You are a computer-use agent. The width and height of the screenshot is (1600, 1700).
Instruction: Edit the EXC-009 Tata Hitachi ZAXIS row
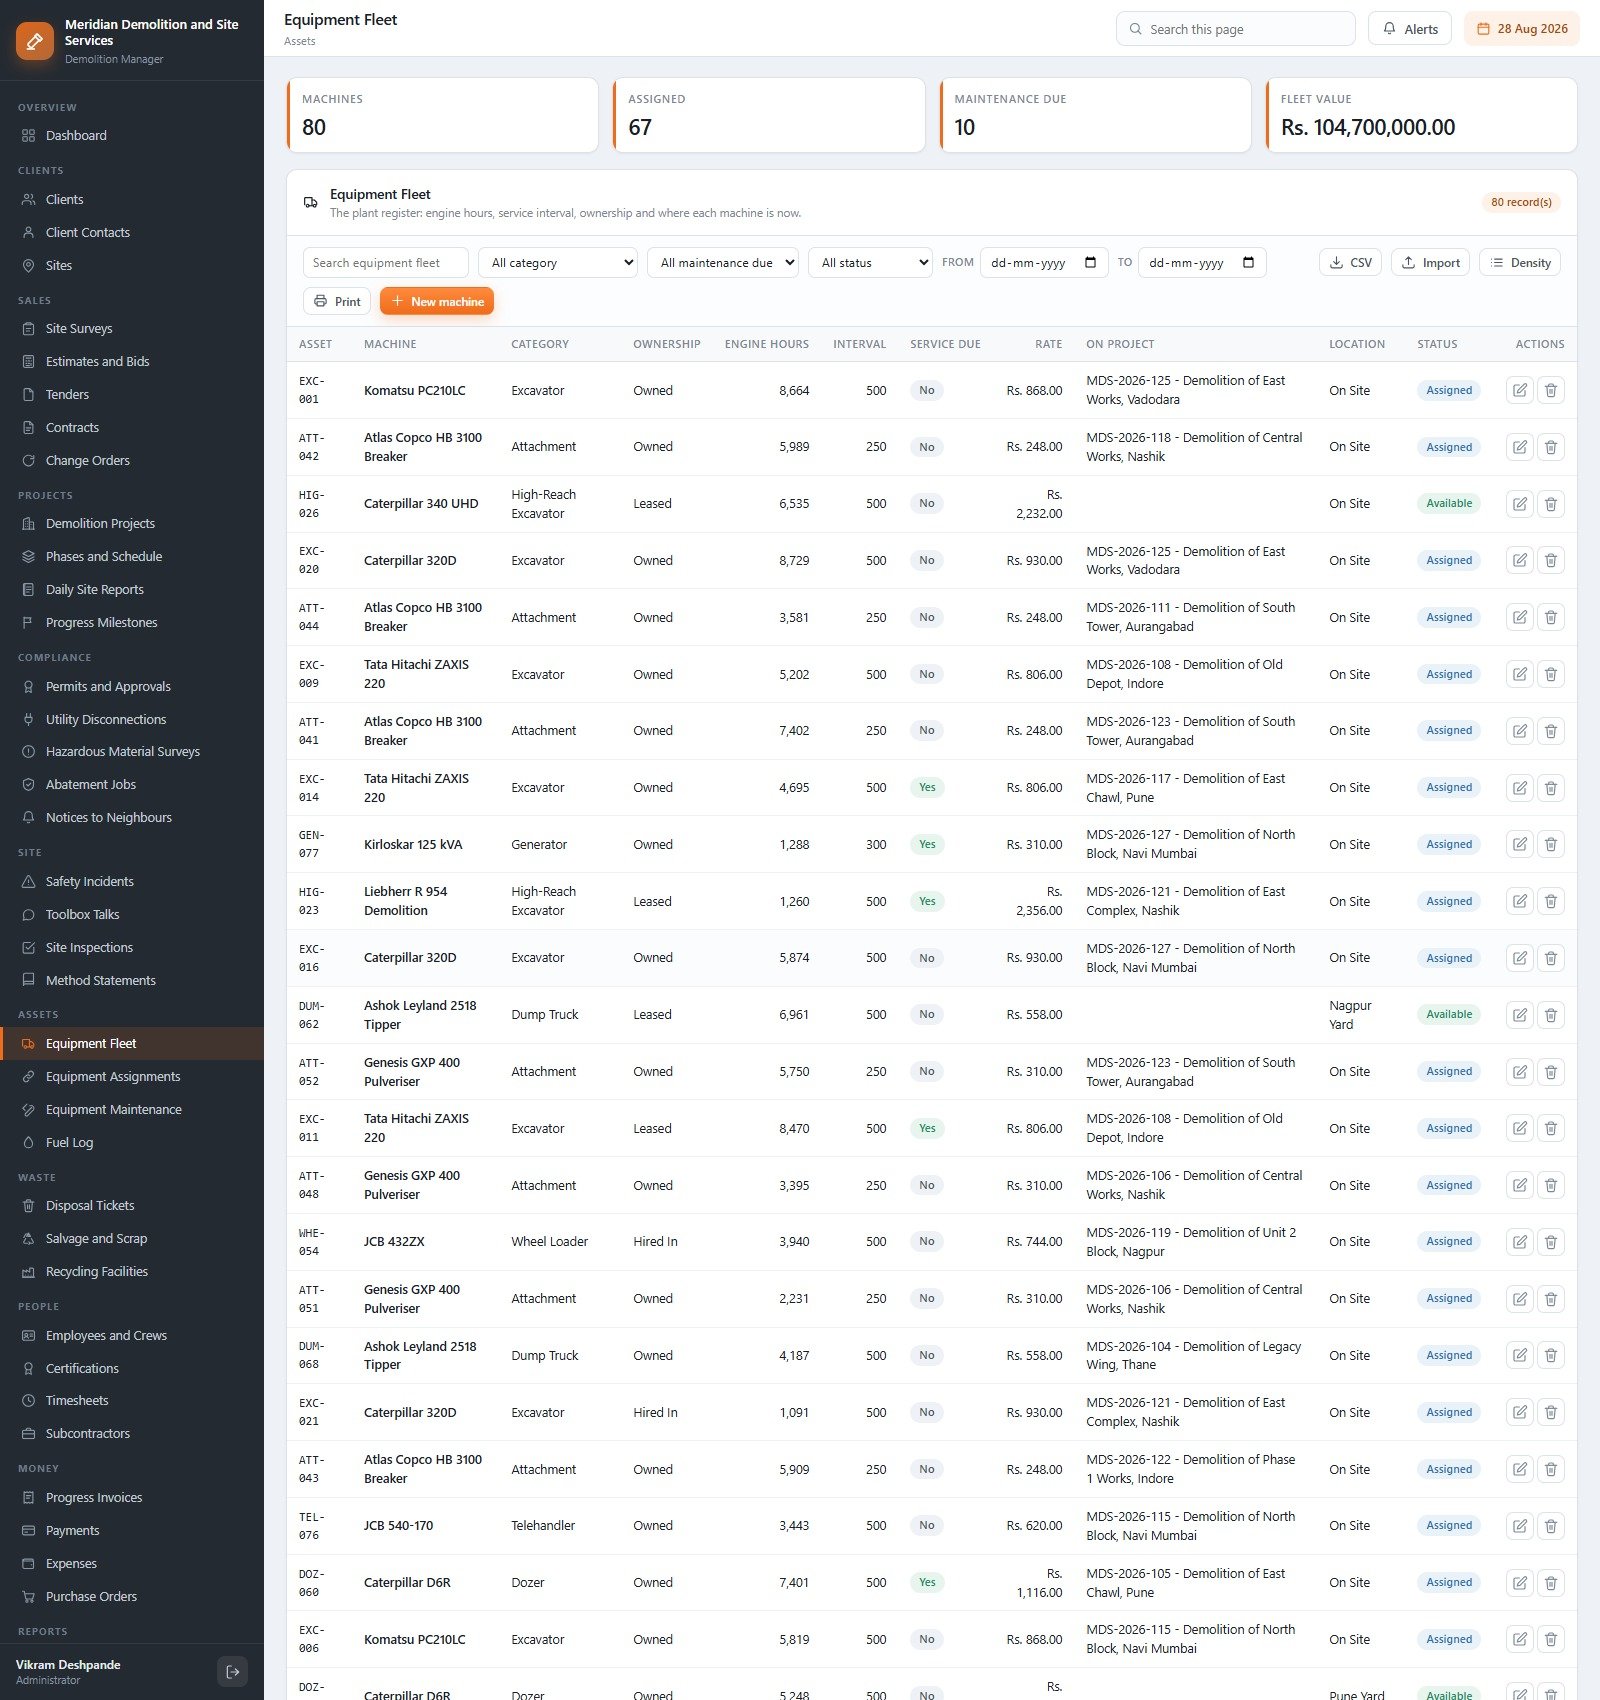pos(1519,674)
